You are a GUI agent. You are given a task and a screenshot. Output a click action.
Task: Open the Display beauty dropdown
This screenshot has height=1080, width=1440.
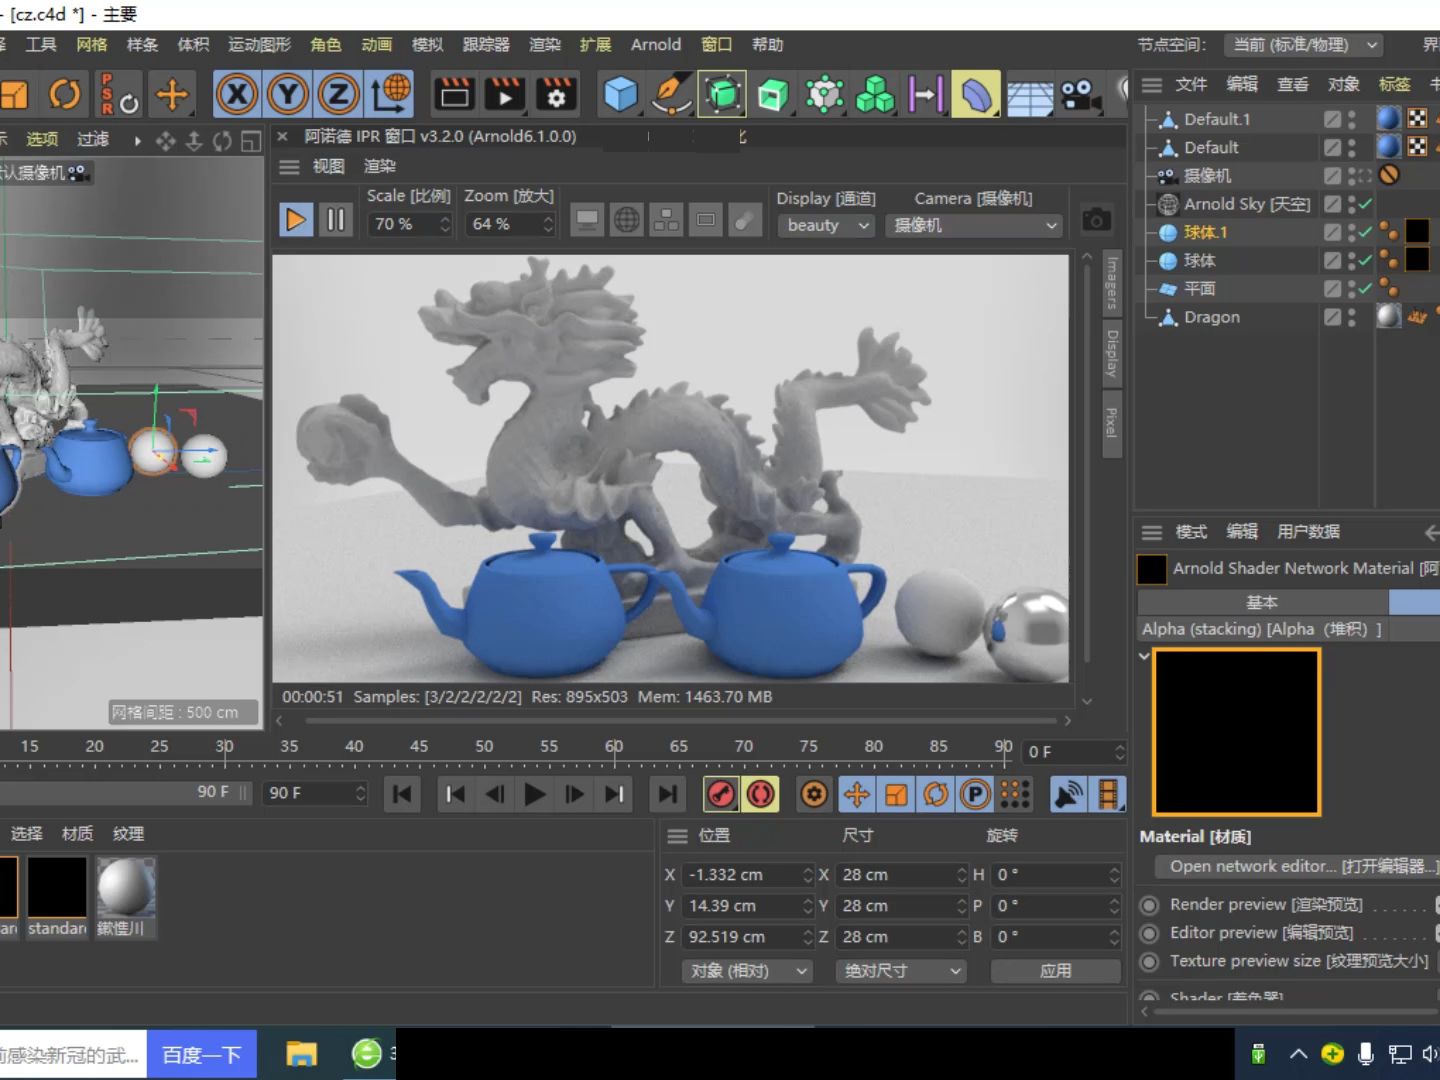point(826,226)
